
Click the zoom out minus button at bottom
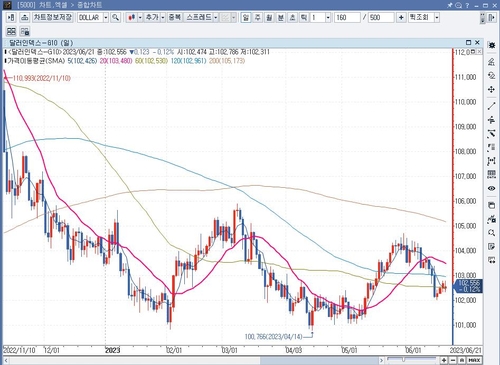tap(452, 360)
